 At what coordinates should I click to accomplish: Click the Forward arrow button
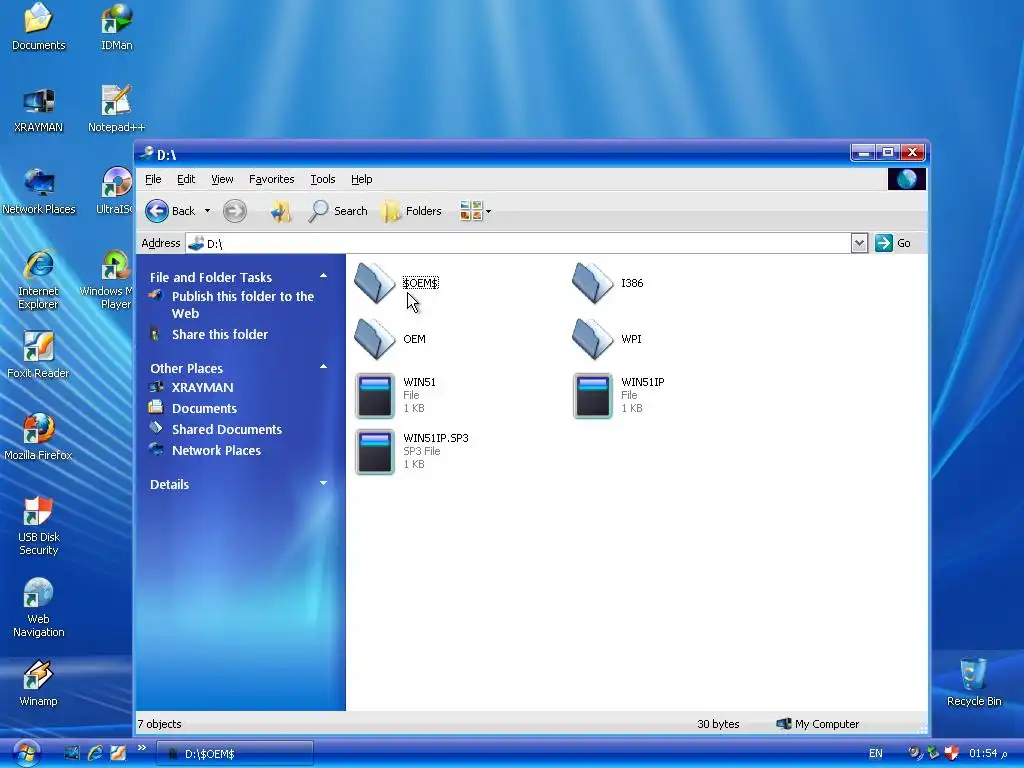234,211
